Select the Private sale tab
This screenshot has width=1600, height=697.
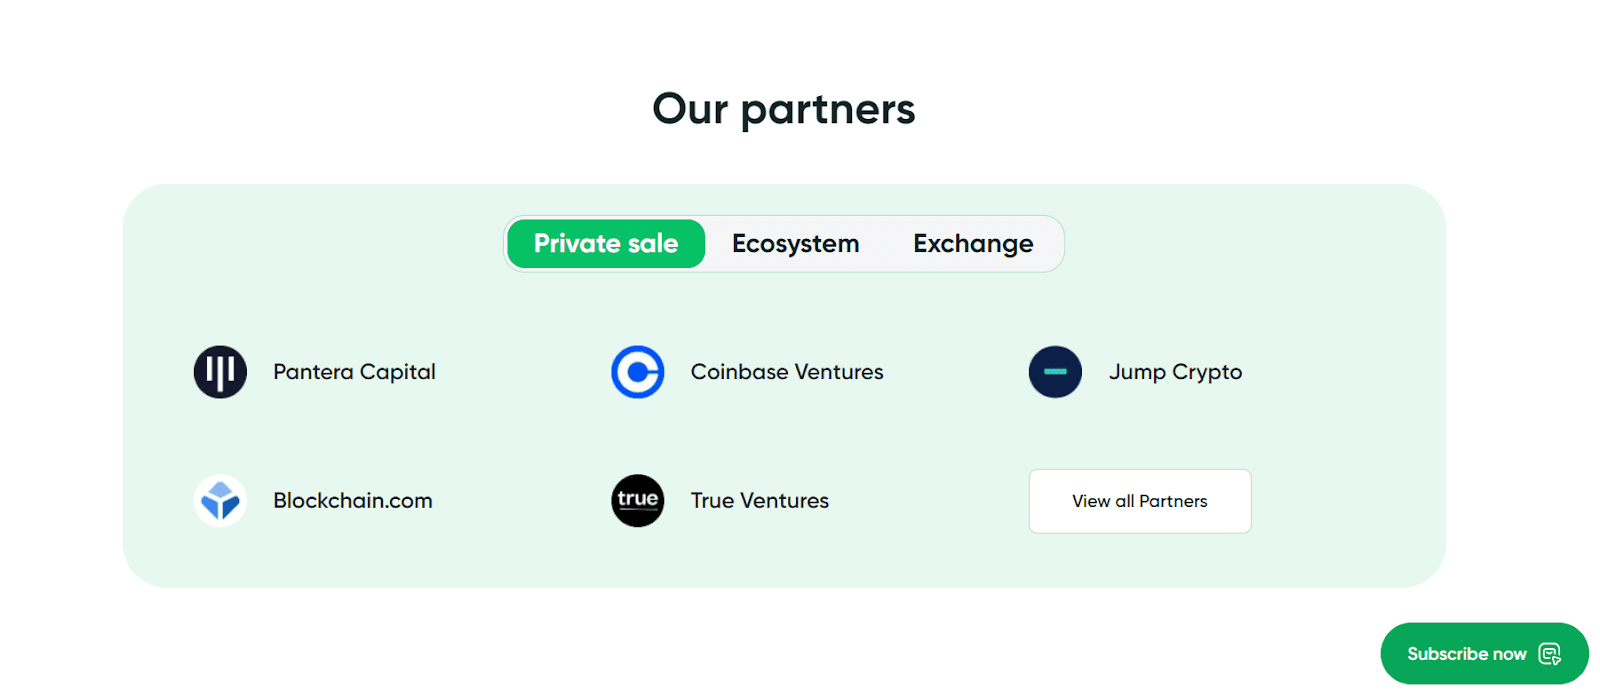(606, 244)
